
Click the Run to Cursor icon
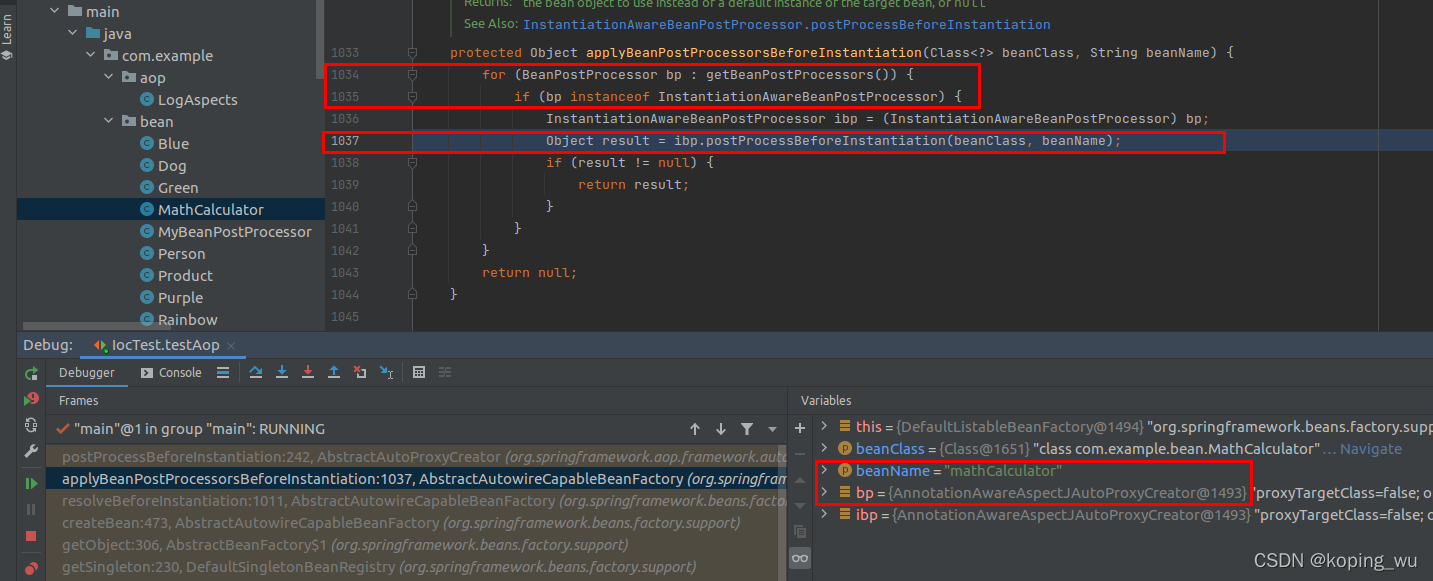click(387, 372)
